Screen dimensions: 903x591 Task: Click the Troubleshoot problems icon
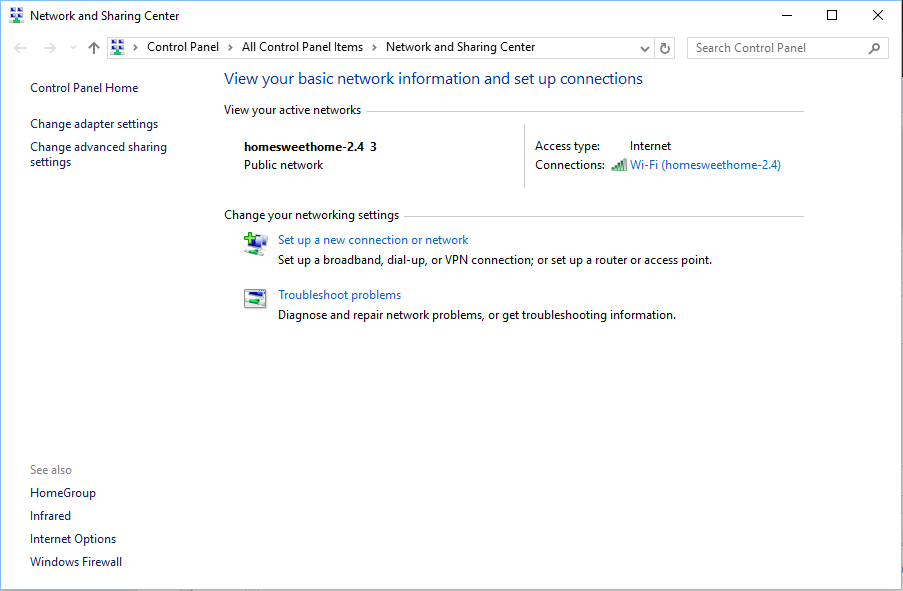click(256, 298)
